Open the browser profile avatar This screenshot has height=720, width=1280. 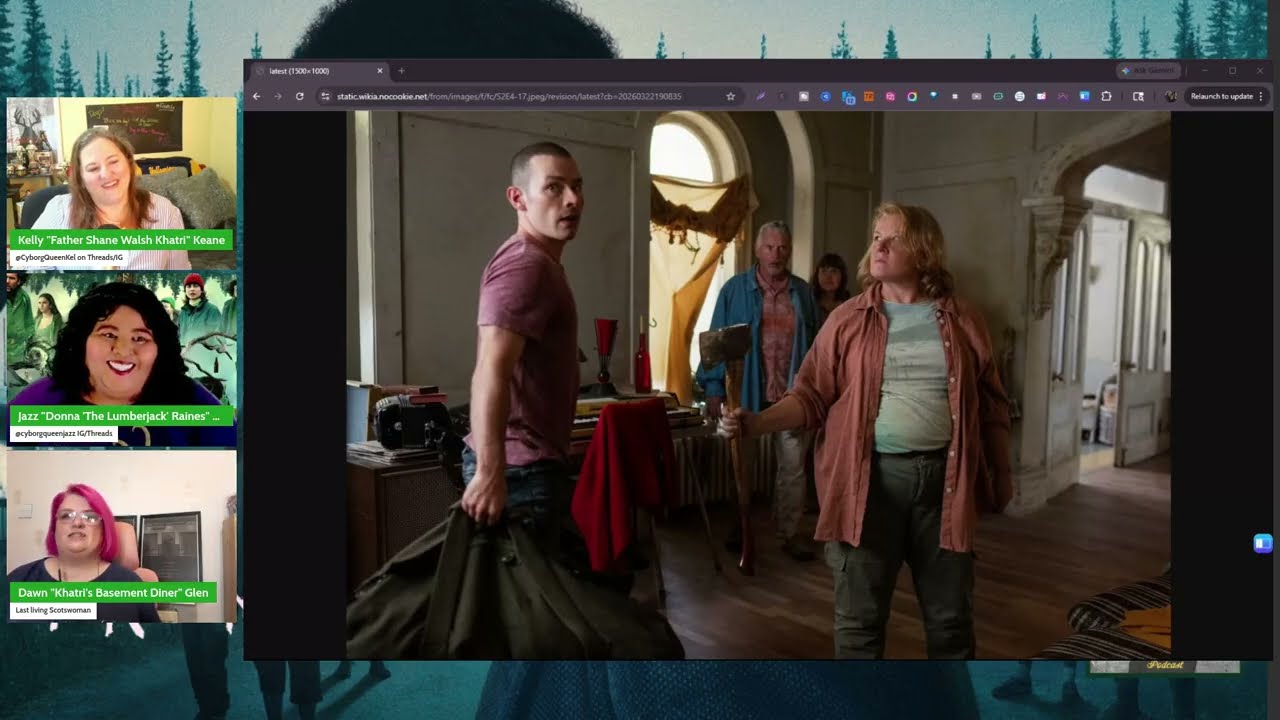click(x=1170, y=96)
